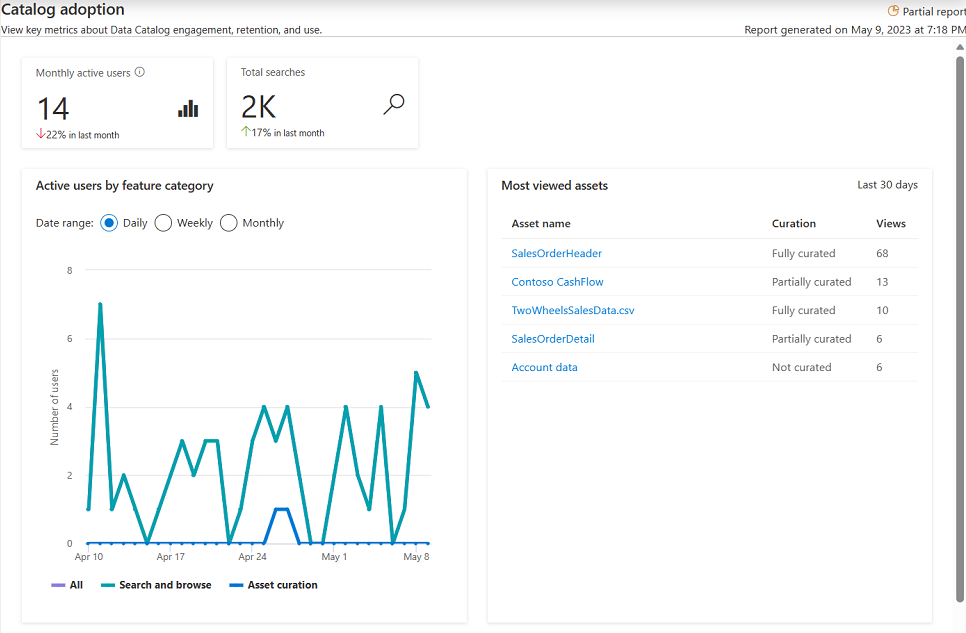Select the Daily date range option

tap(108, 222)
